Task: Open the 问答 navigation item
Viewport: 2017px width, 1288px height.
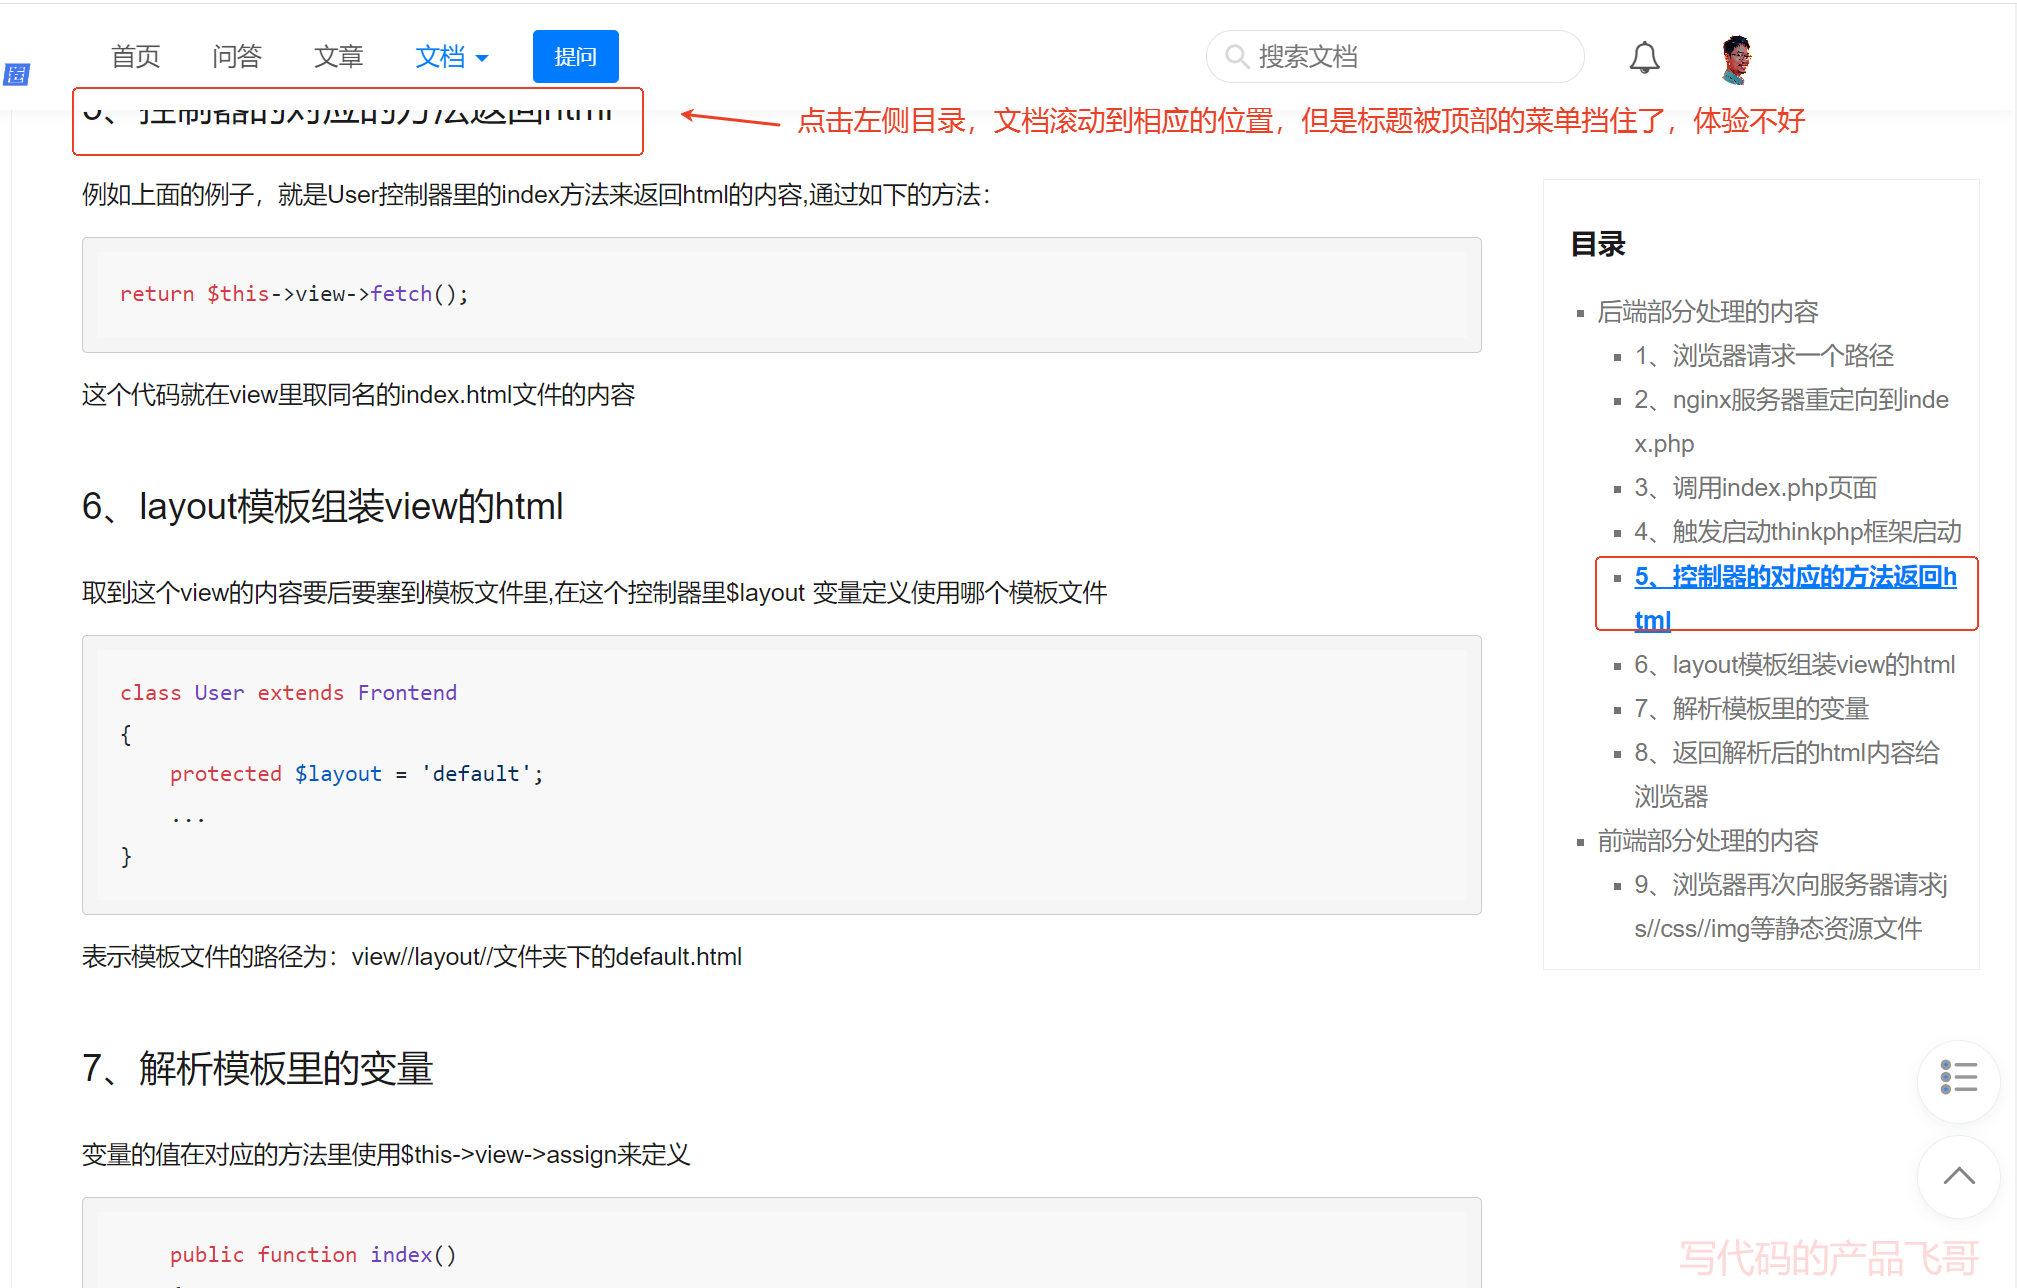Action: (237, 57)
